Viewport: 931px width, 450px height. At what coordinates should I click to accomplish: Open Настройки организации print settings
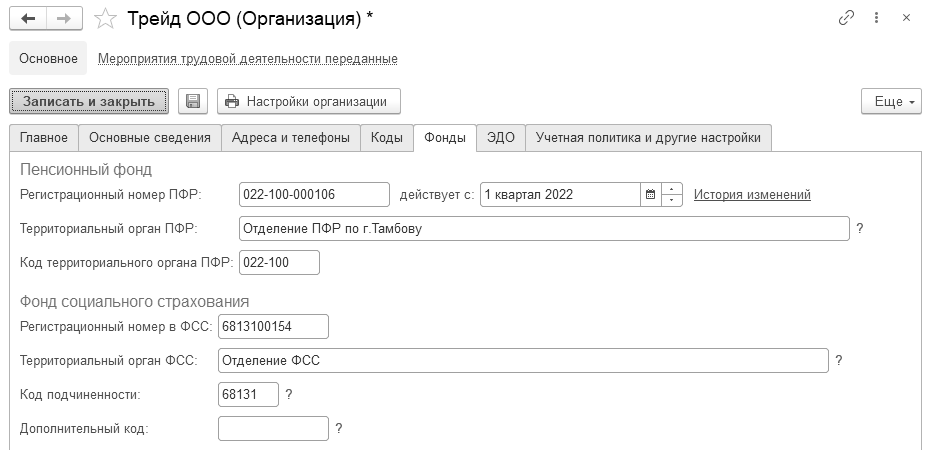(308, 101)
